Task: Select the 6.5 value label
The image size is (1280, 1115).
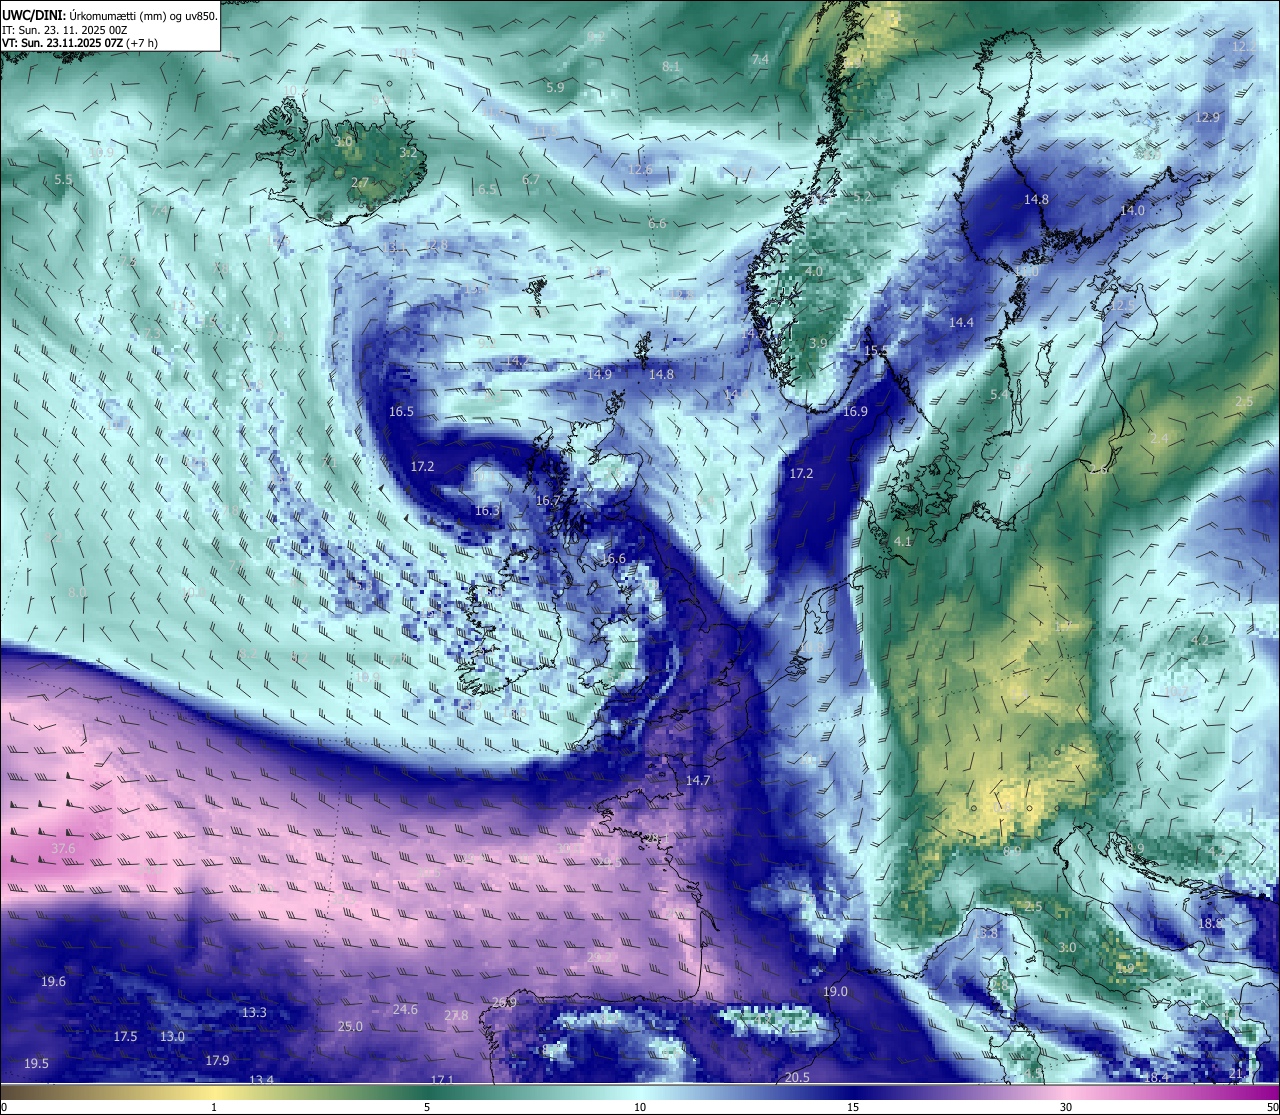Action: point(487,190)
